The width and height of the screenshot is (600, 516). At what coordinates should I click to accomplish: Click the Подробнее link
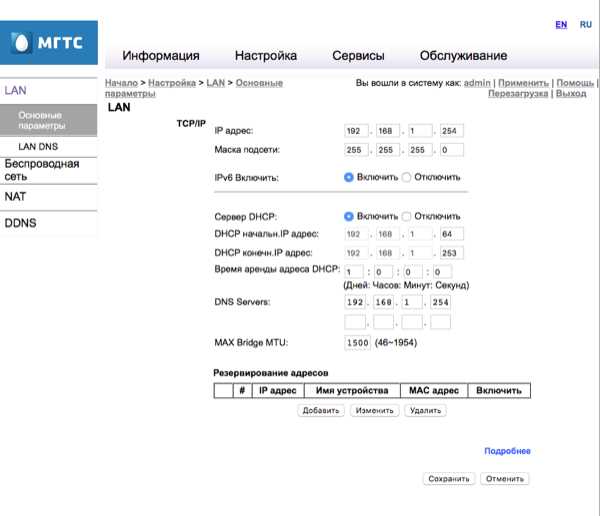click(507, 451)
